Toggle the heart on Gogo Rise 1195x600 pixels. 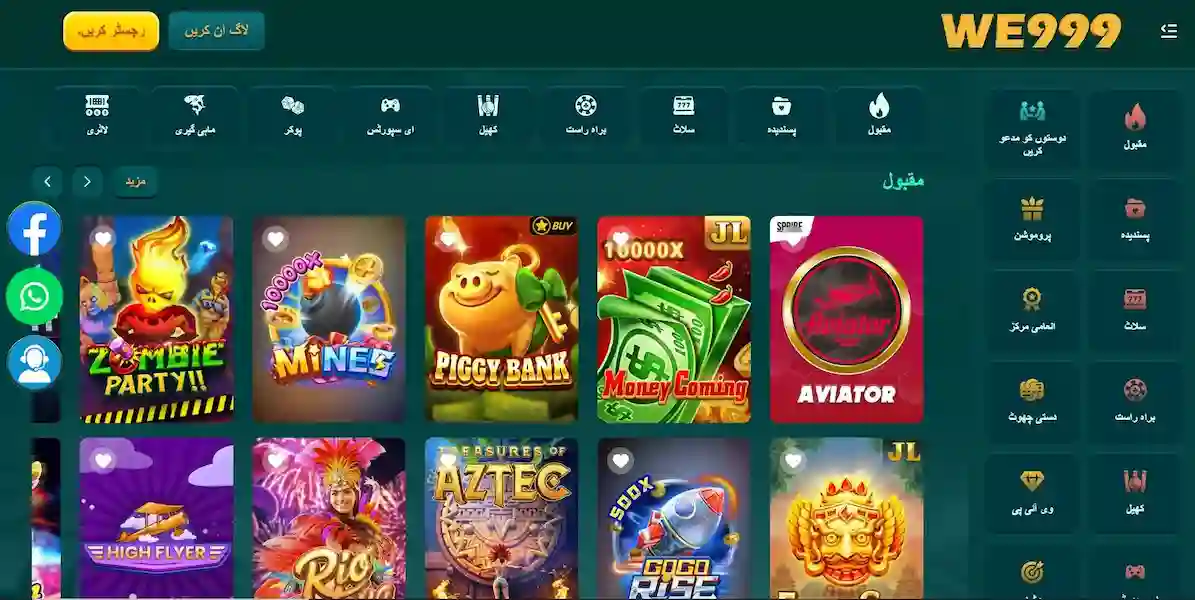(x=620, y=460)
